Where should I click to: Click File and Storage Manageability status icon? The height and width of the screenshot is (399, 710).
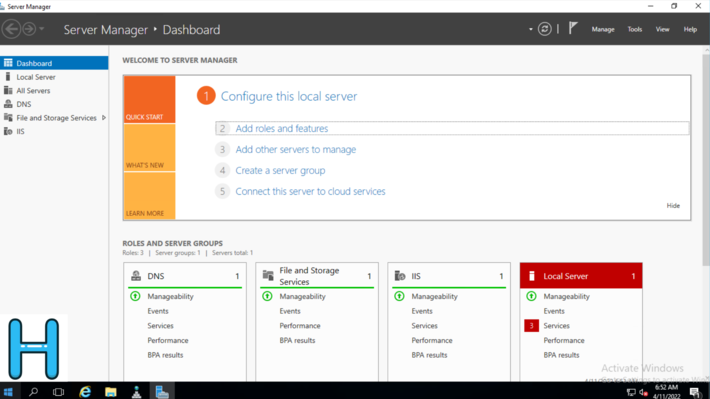pos(267,296)
